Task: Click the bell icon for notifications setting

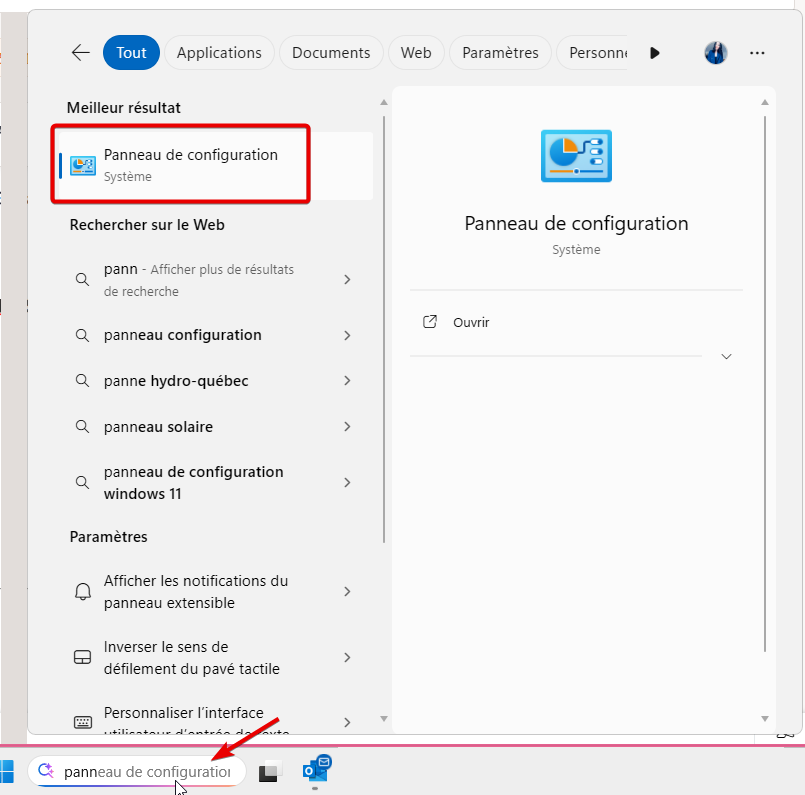Action: point(83,592)
